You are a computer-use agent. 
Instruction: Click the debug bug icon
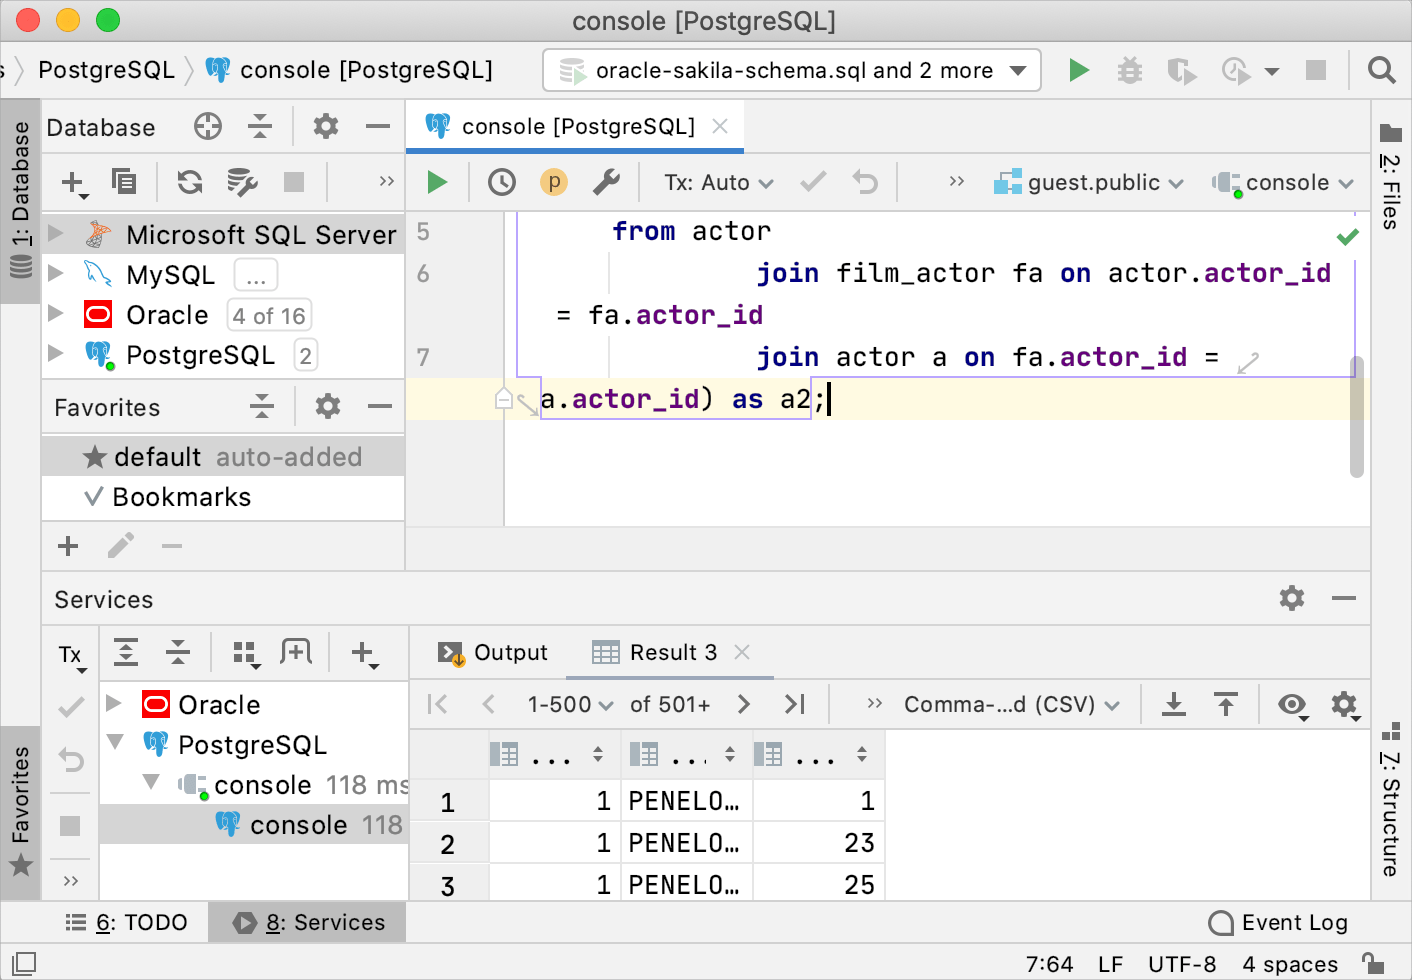tap(1129, 70)
